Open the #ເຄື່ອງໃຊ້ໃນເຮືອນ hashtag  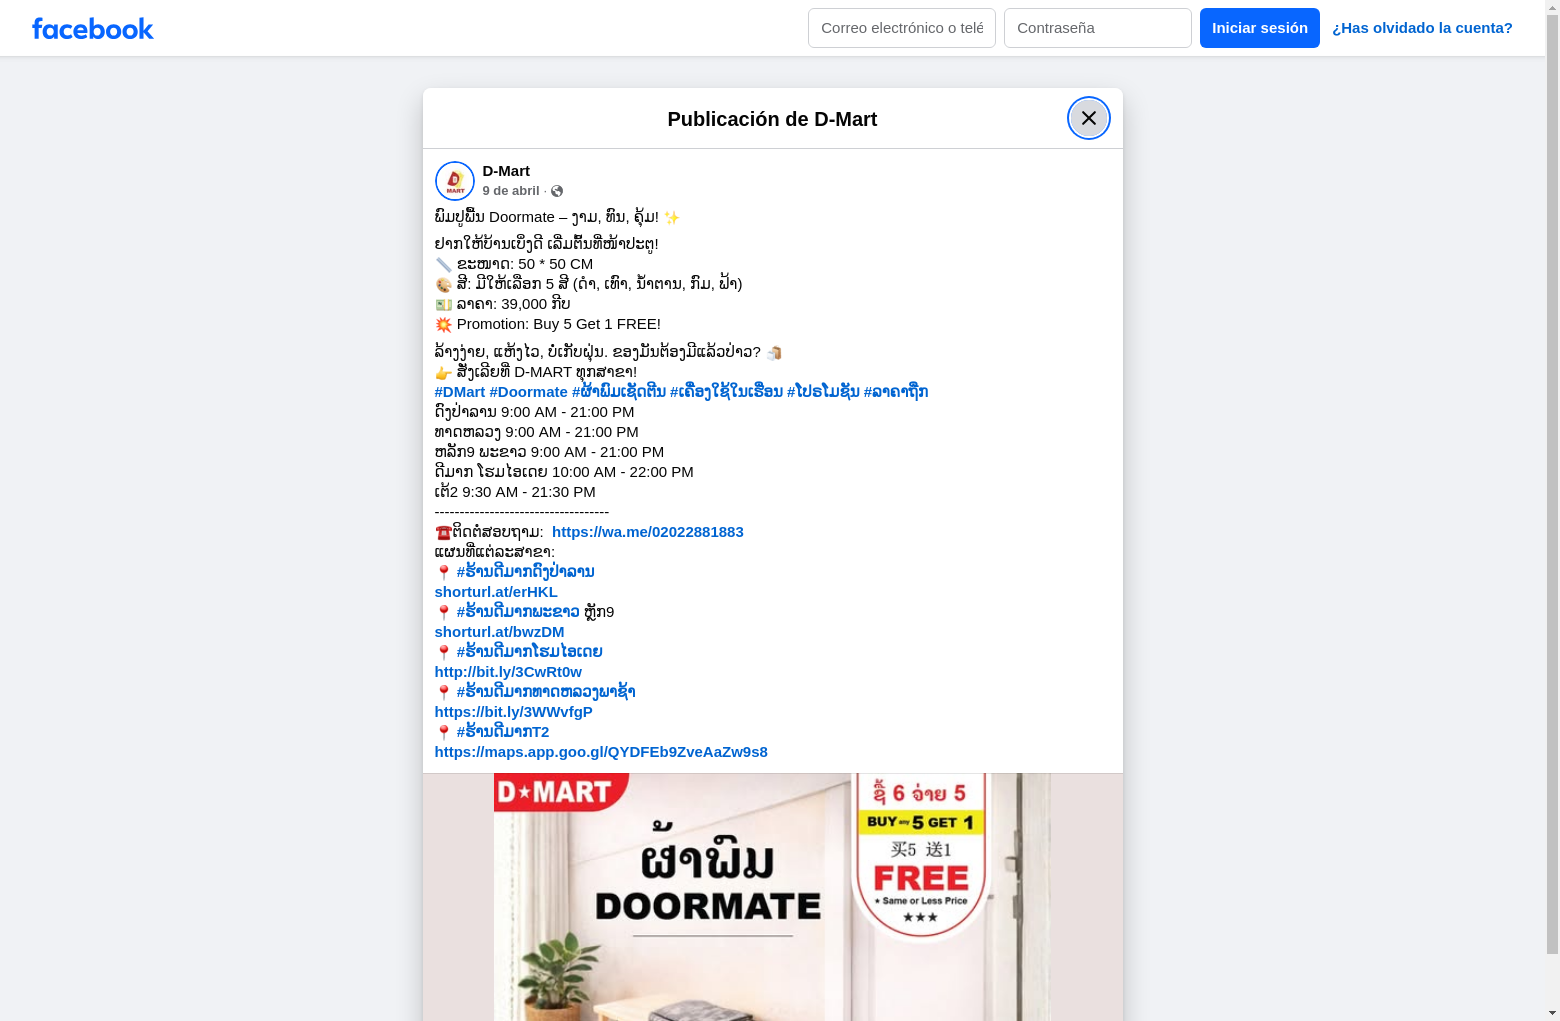coord(726,392)
